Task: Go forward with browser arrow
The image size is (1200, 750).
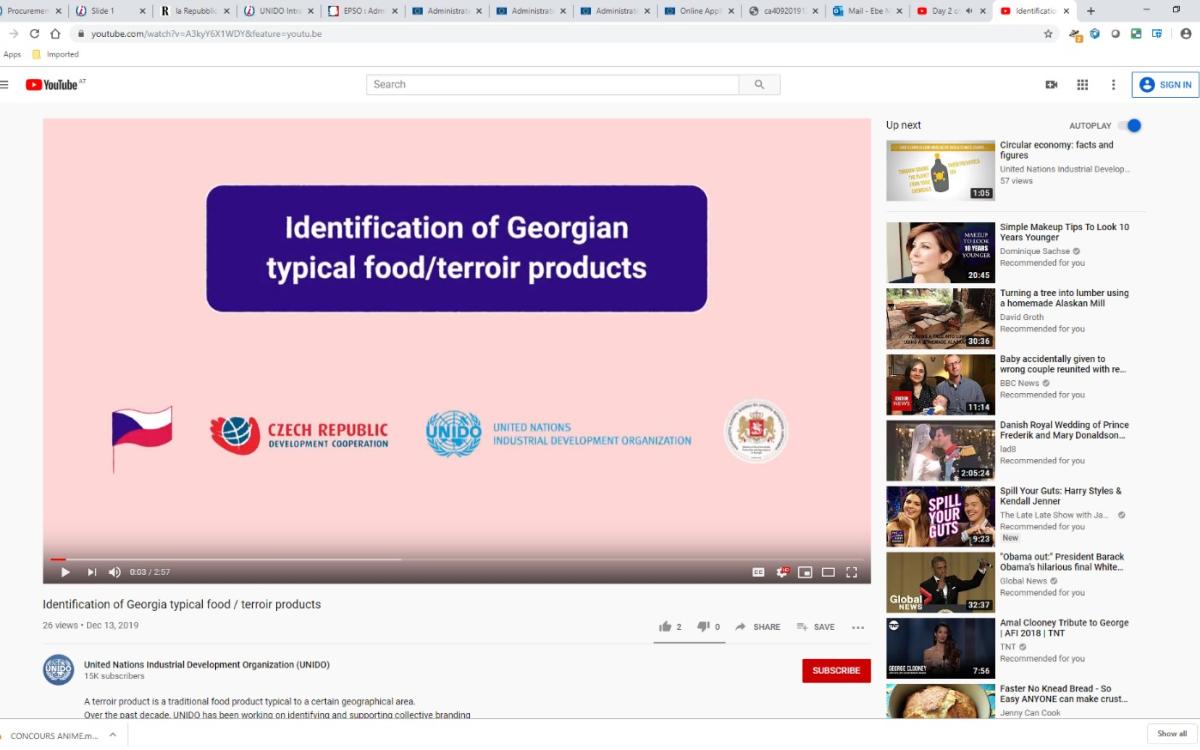Action: tap(14, 33)
